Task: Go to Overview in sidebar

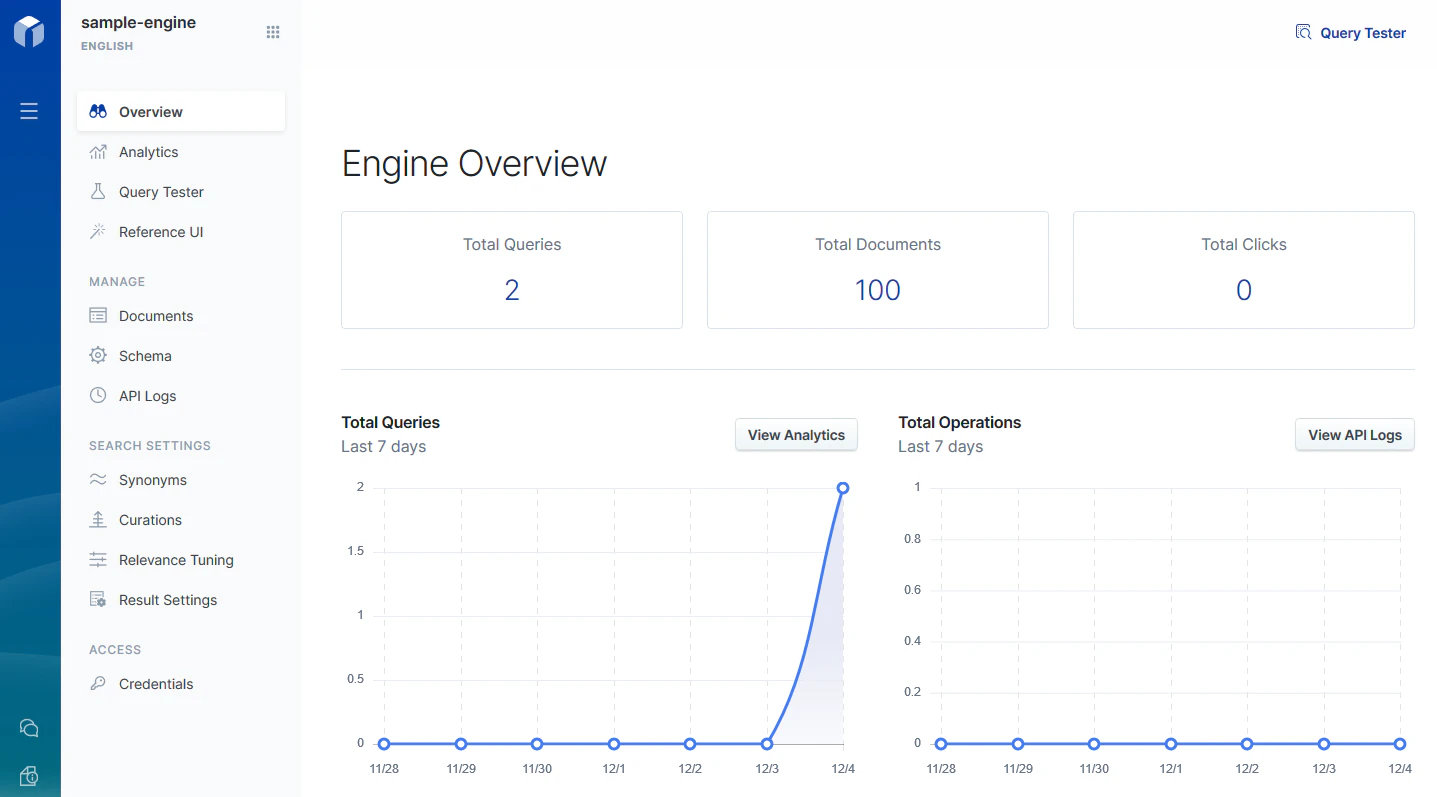Action: [x=181, y=112]
